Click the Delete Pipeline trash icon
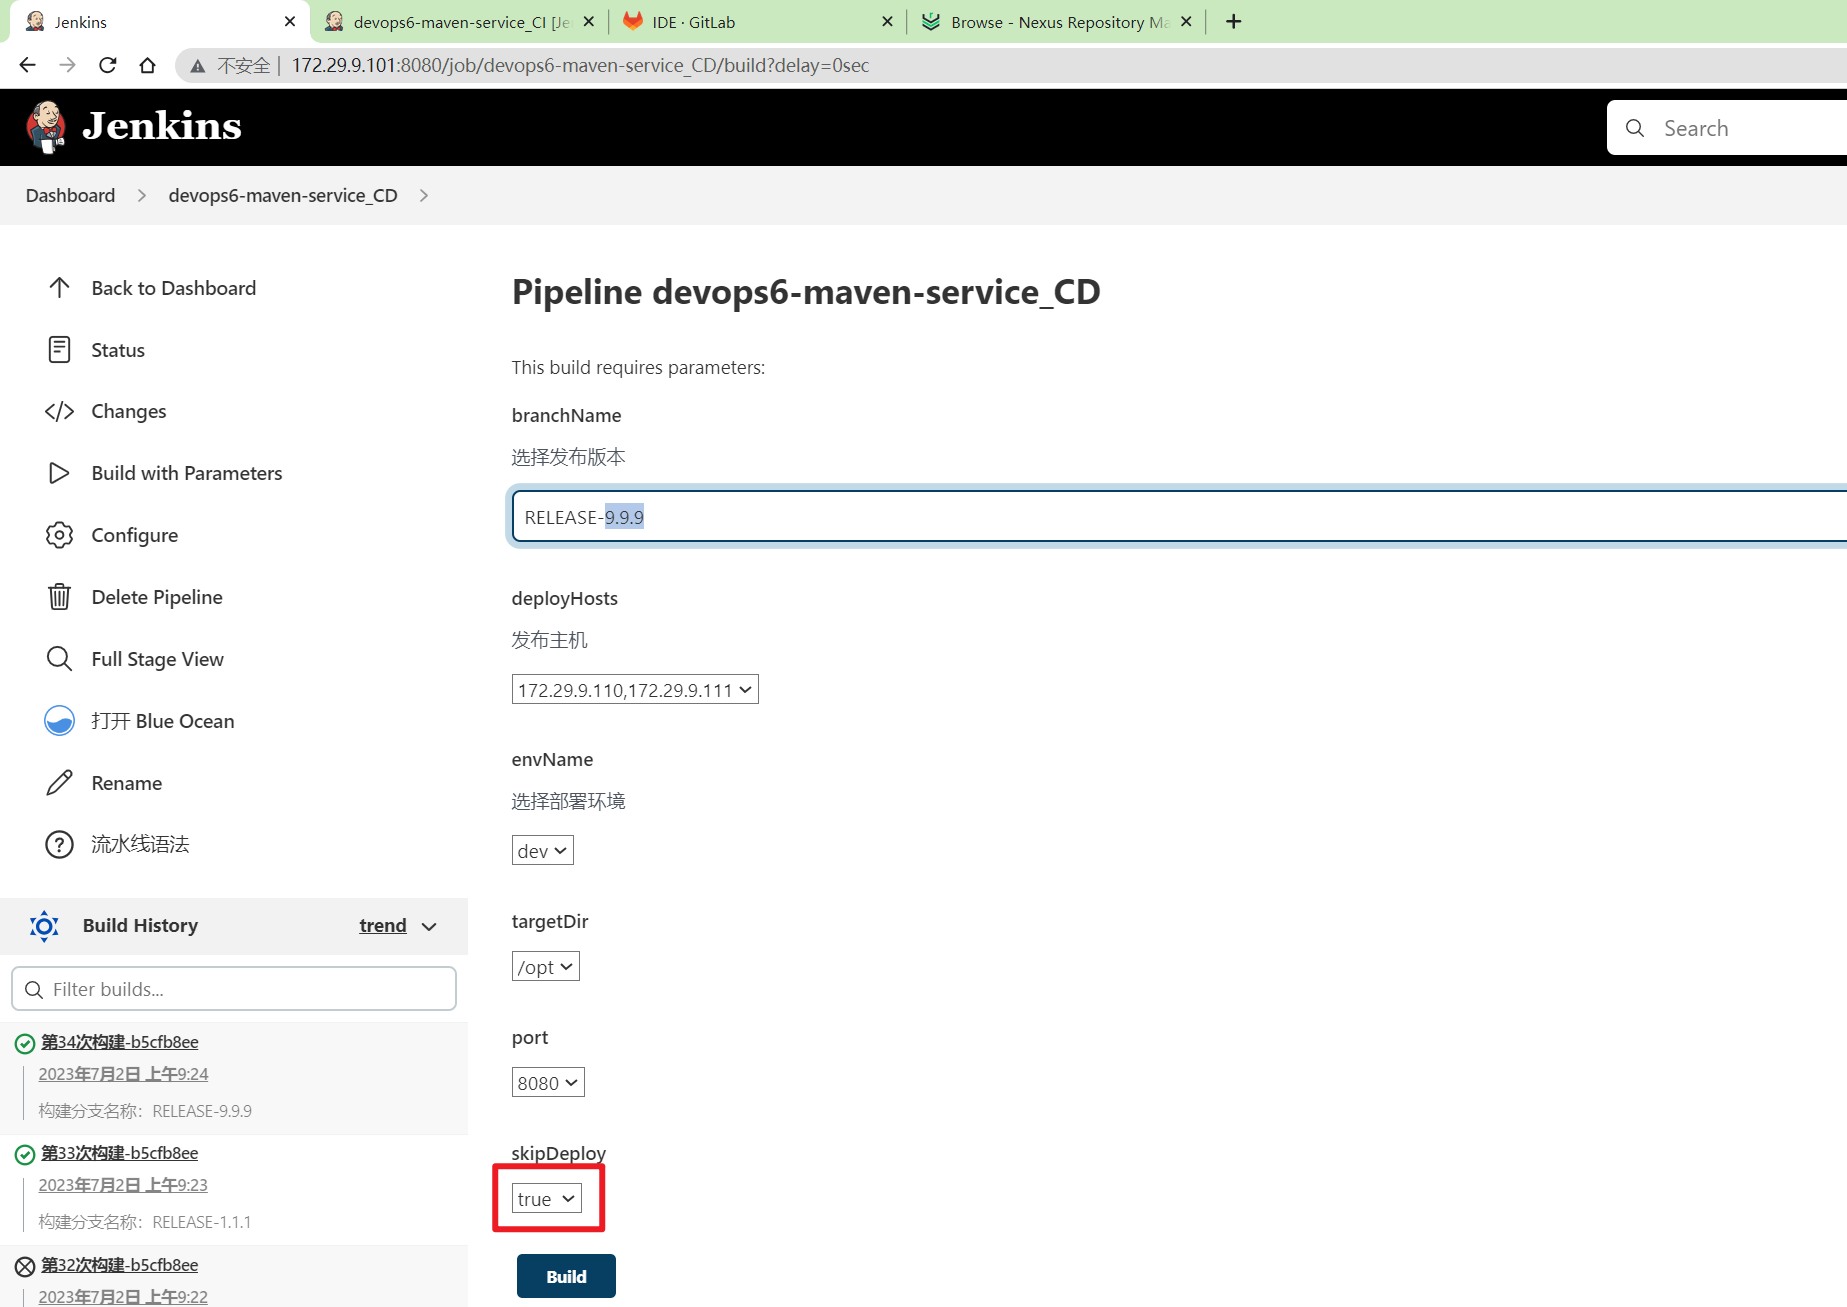Image resolution: width=1847 pixels, height=1307 pixels. point(59,597)
